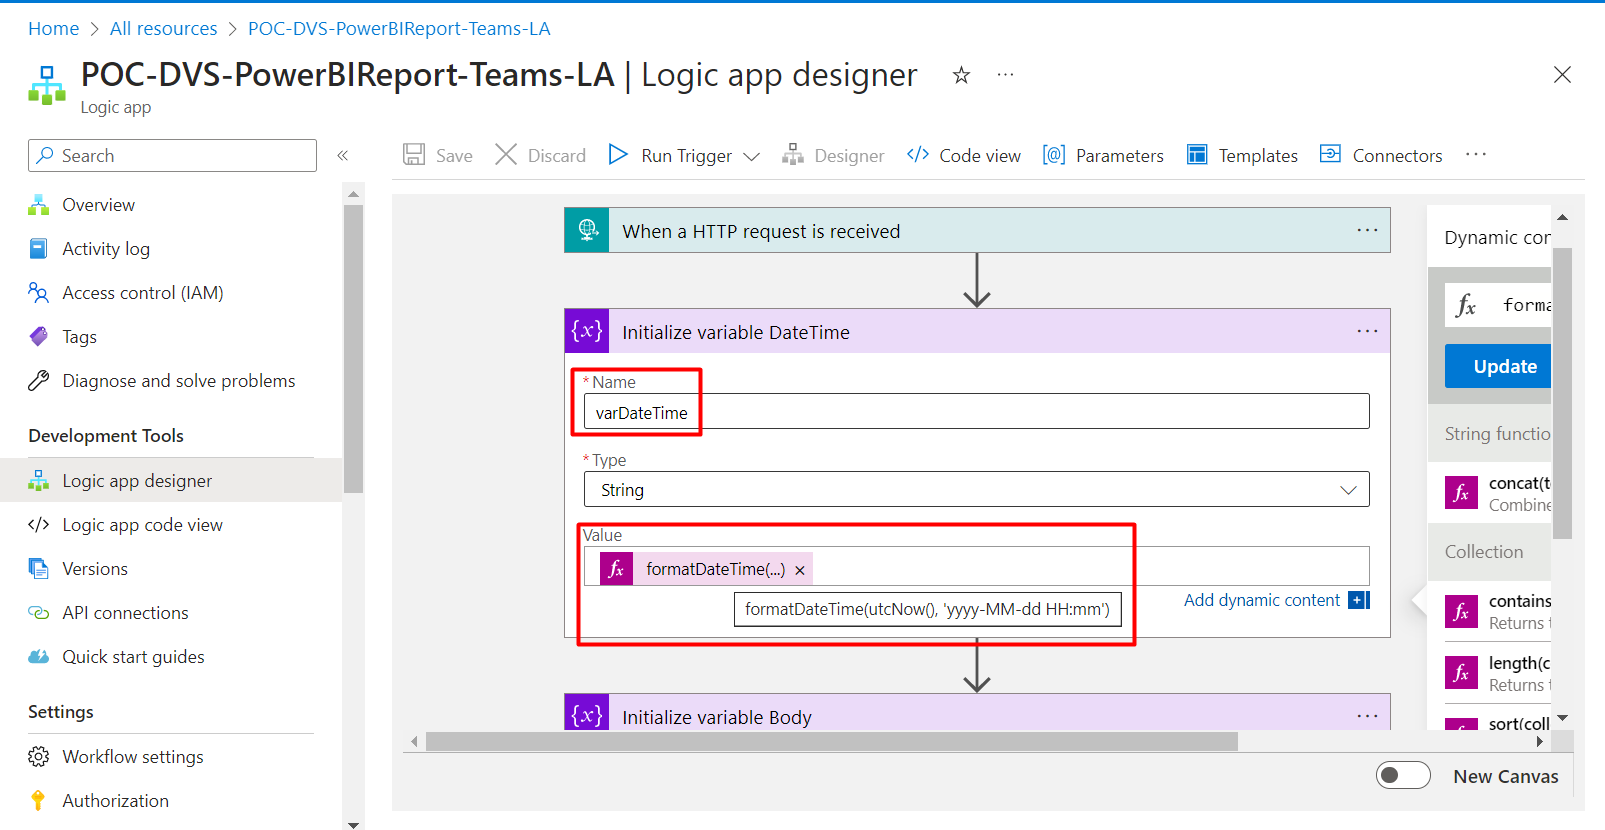
Task: Click the String functions section header
Action: pyautogui.click(x=1490, y=433)
